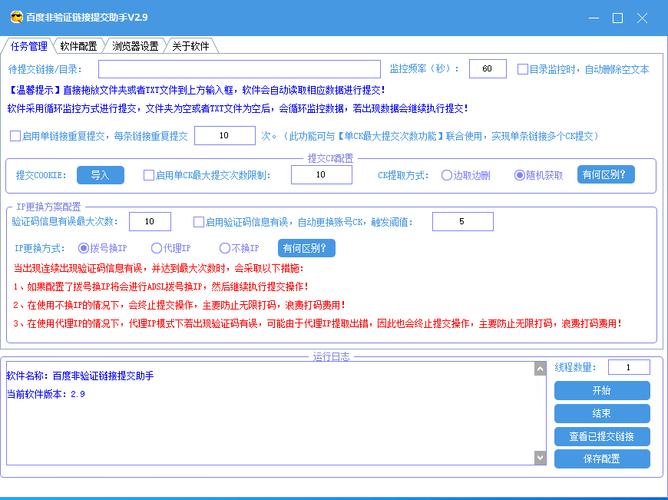Open the 软件配置 tab

pyautogui.click(x=78, y=46)
